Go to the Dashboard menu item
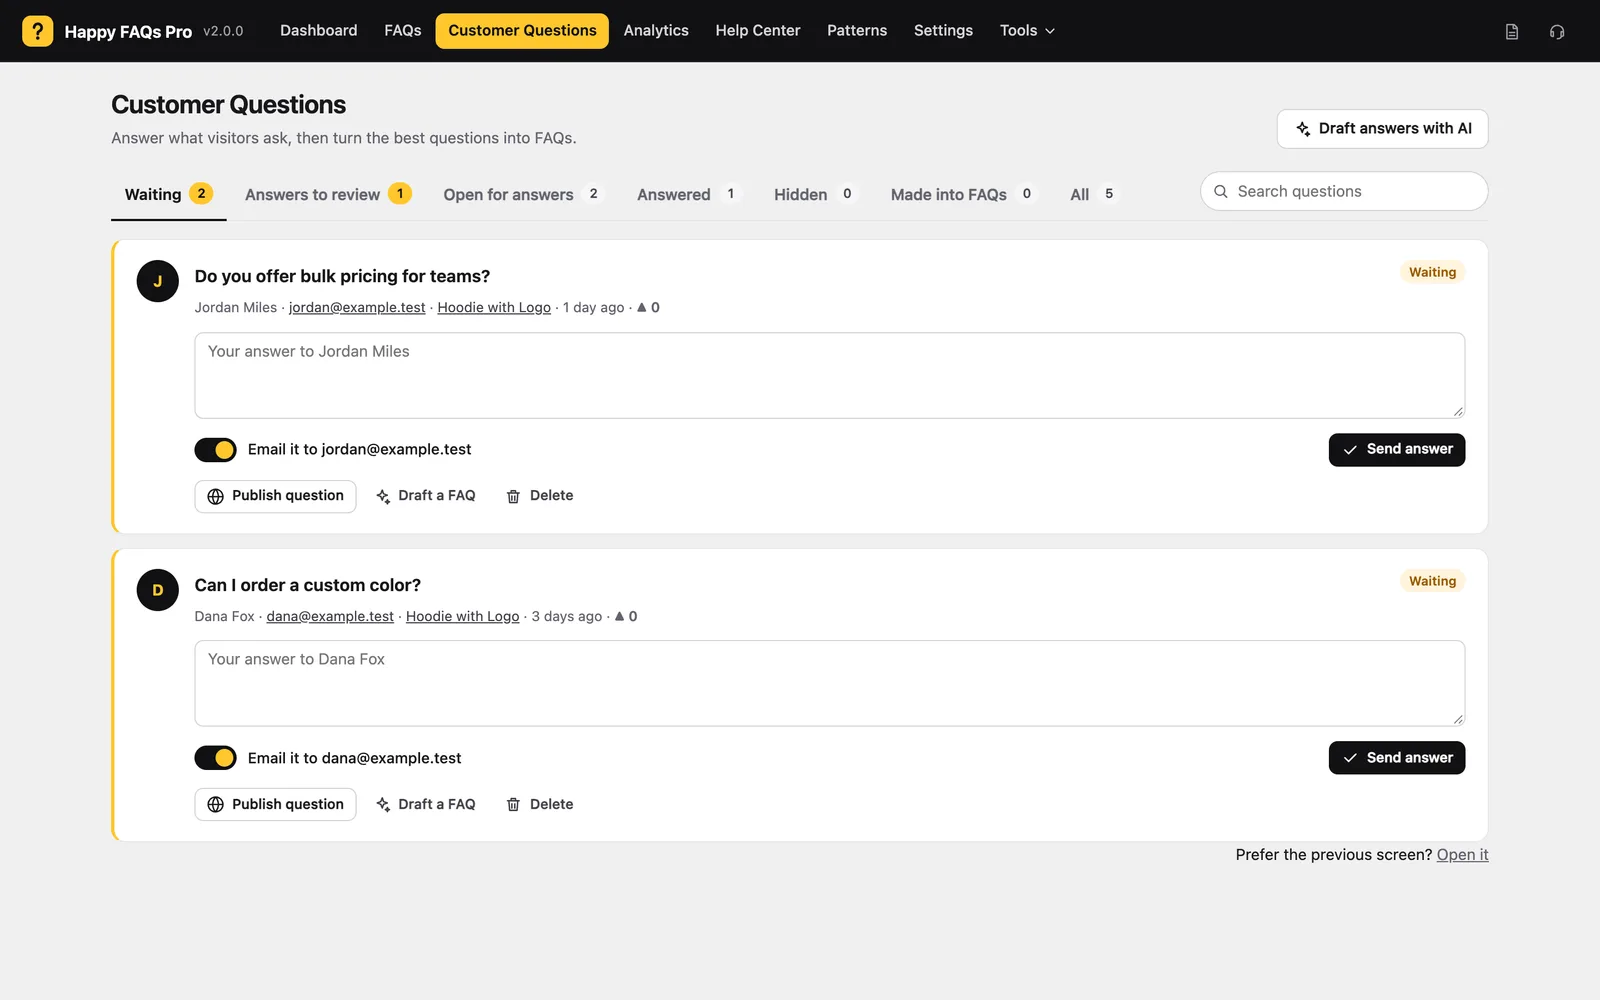Viewport: 1600px width, 1000px height. (318, 31)
